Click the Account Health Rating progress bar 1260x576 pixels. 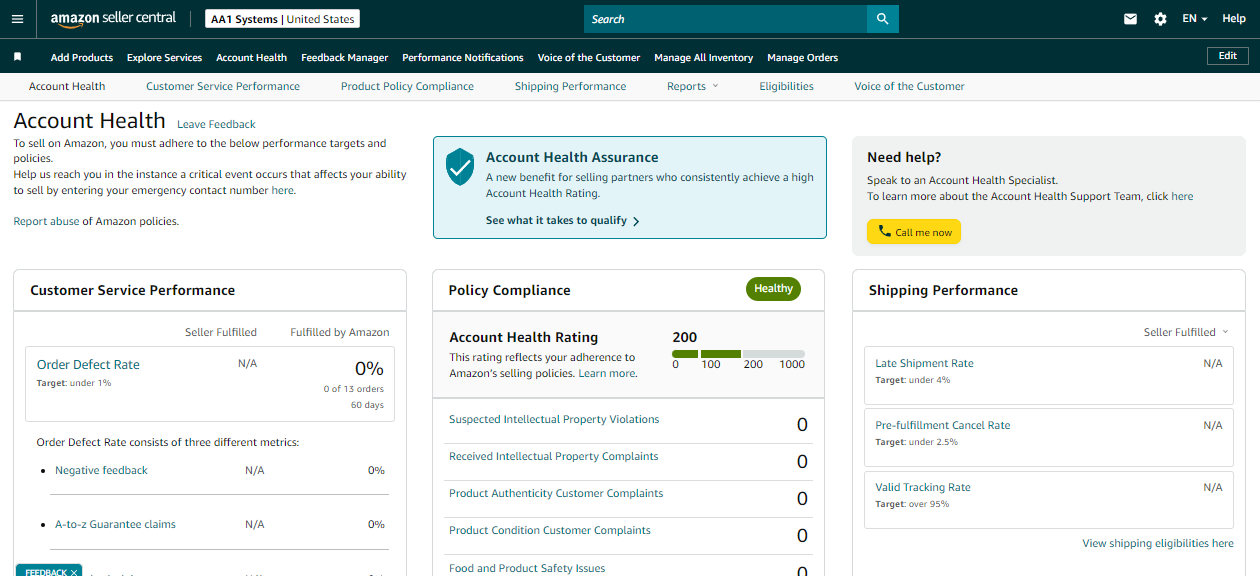tap(738, 353)
